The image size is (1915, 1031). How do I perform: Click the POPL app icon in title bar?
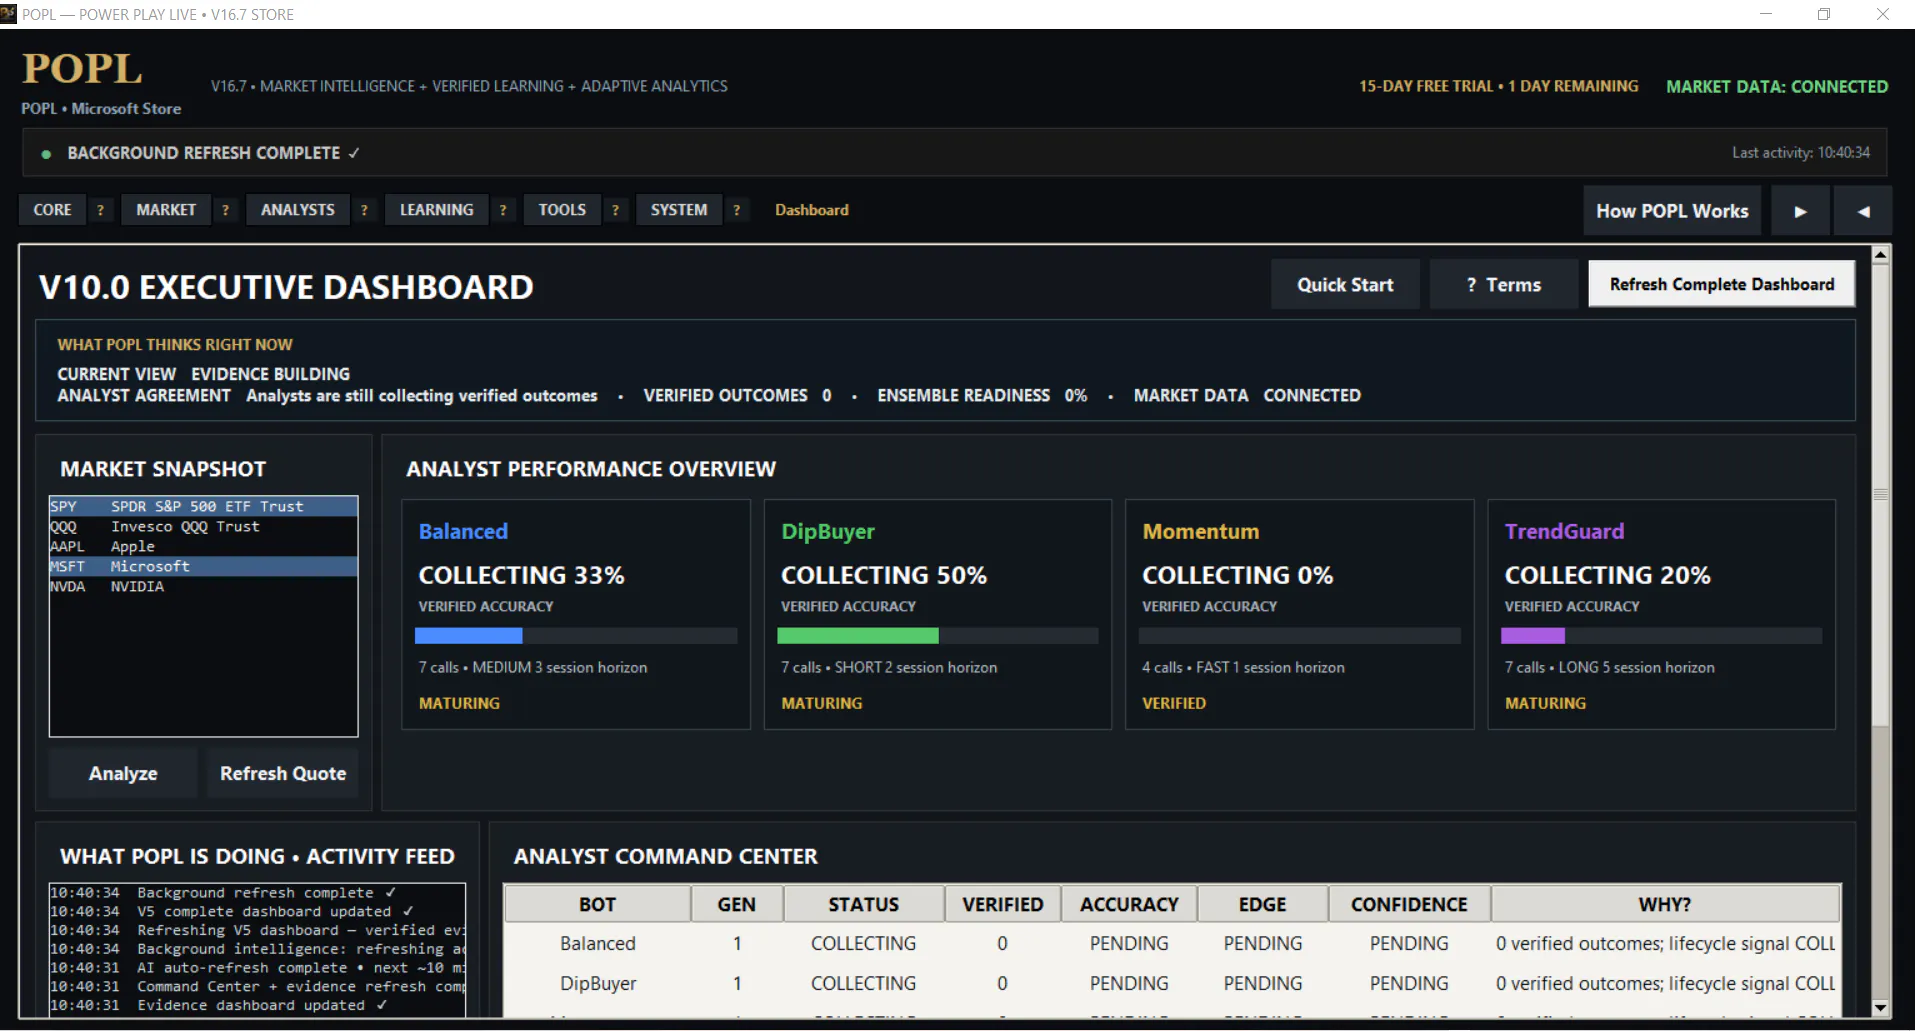9,14
